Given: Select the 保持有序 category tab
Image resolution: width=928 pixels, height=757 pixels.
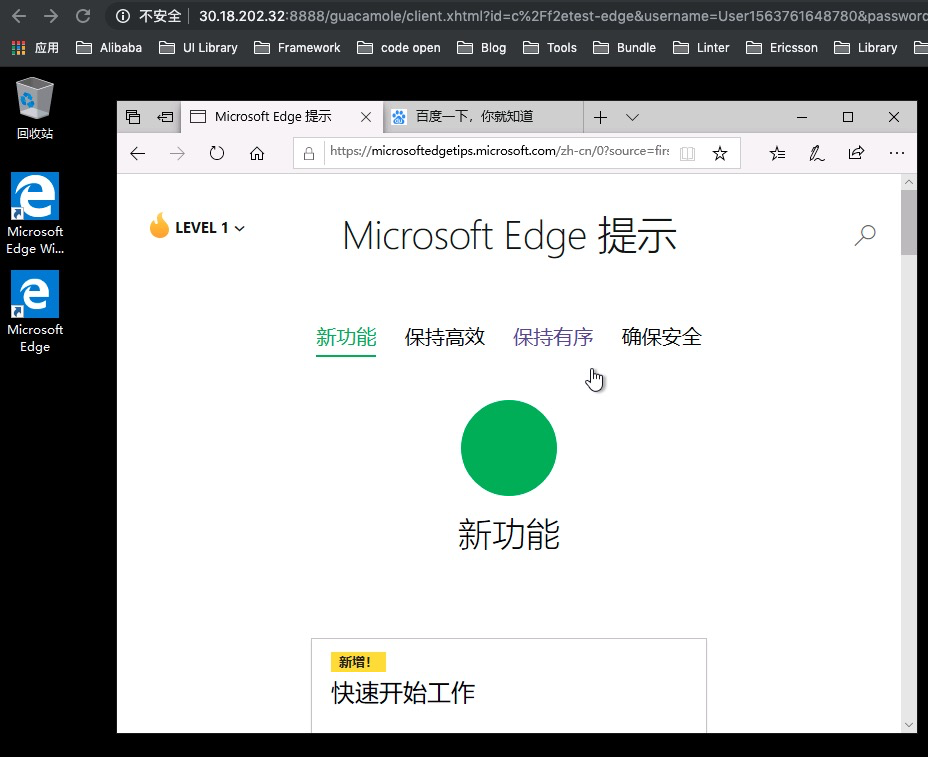Looking at the screenshot, I should click(553, 337).
